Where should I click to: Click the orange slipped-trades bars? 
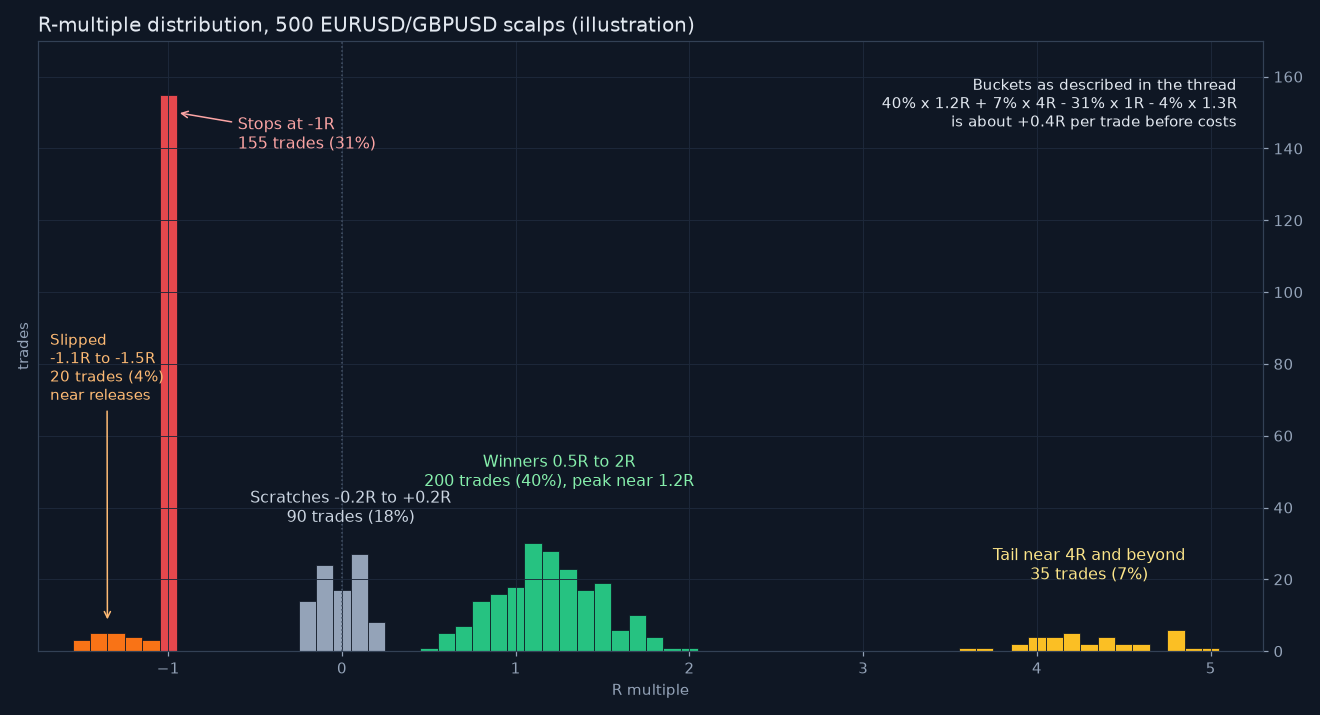tap(117, 642)
